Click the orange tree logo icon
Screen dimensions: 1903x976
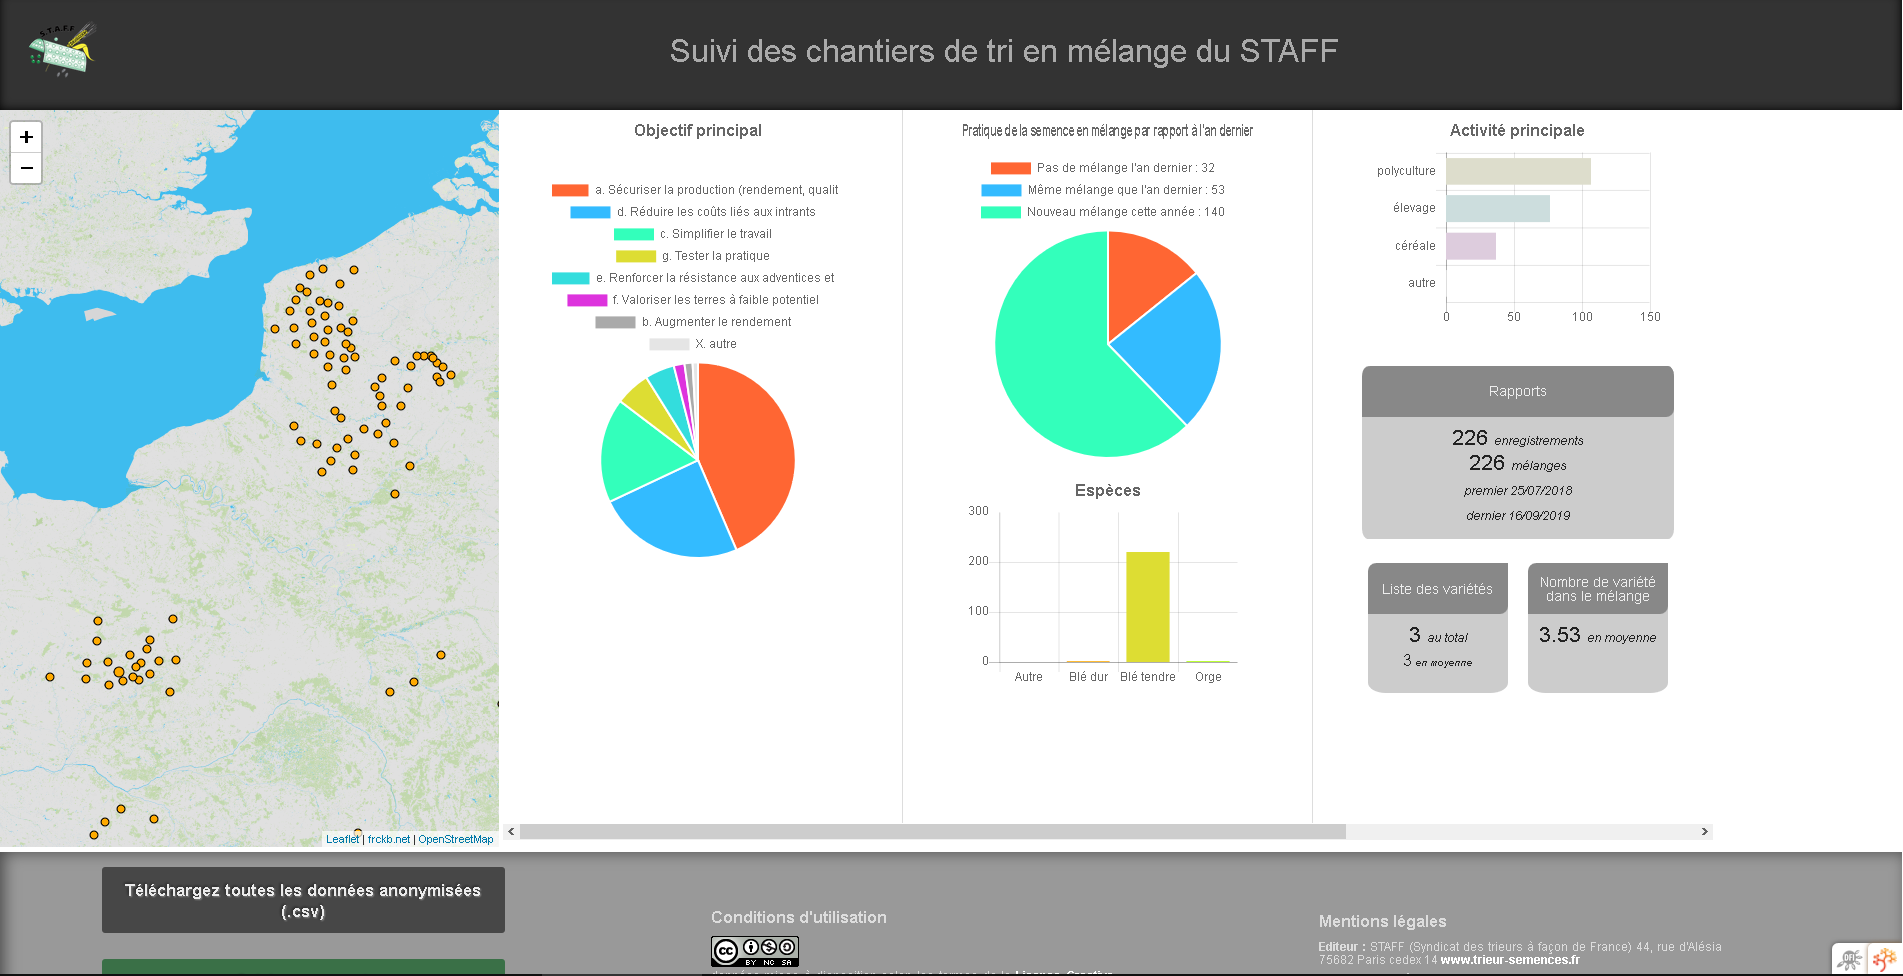tap(1884, 959)
